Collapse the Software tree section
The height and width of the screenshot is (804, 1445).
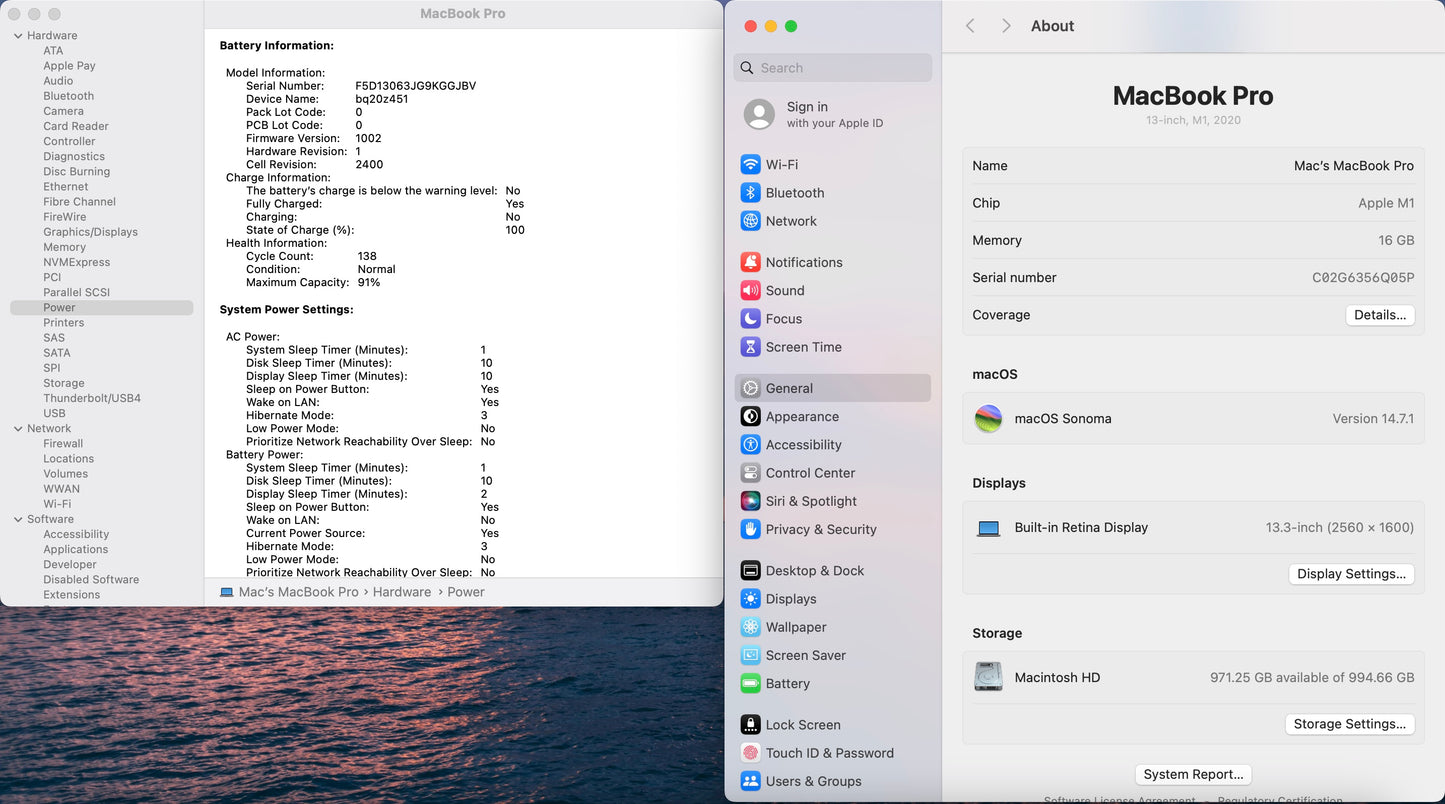pos(18,520)
